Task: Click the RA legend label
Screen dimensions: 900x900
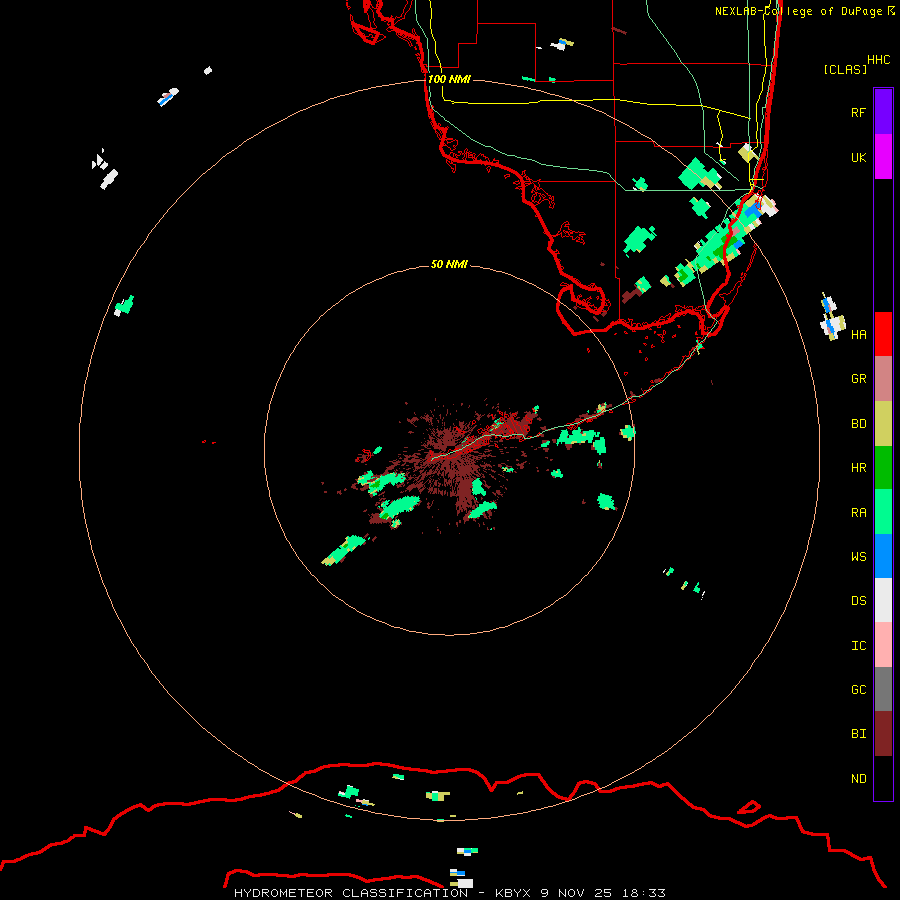Action: tap(858, 513)
